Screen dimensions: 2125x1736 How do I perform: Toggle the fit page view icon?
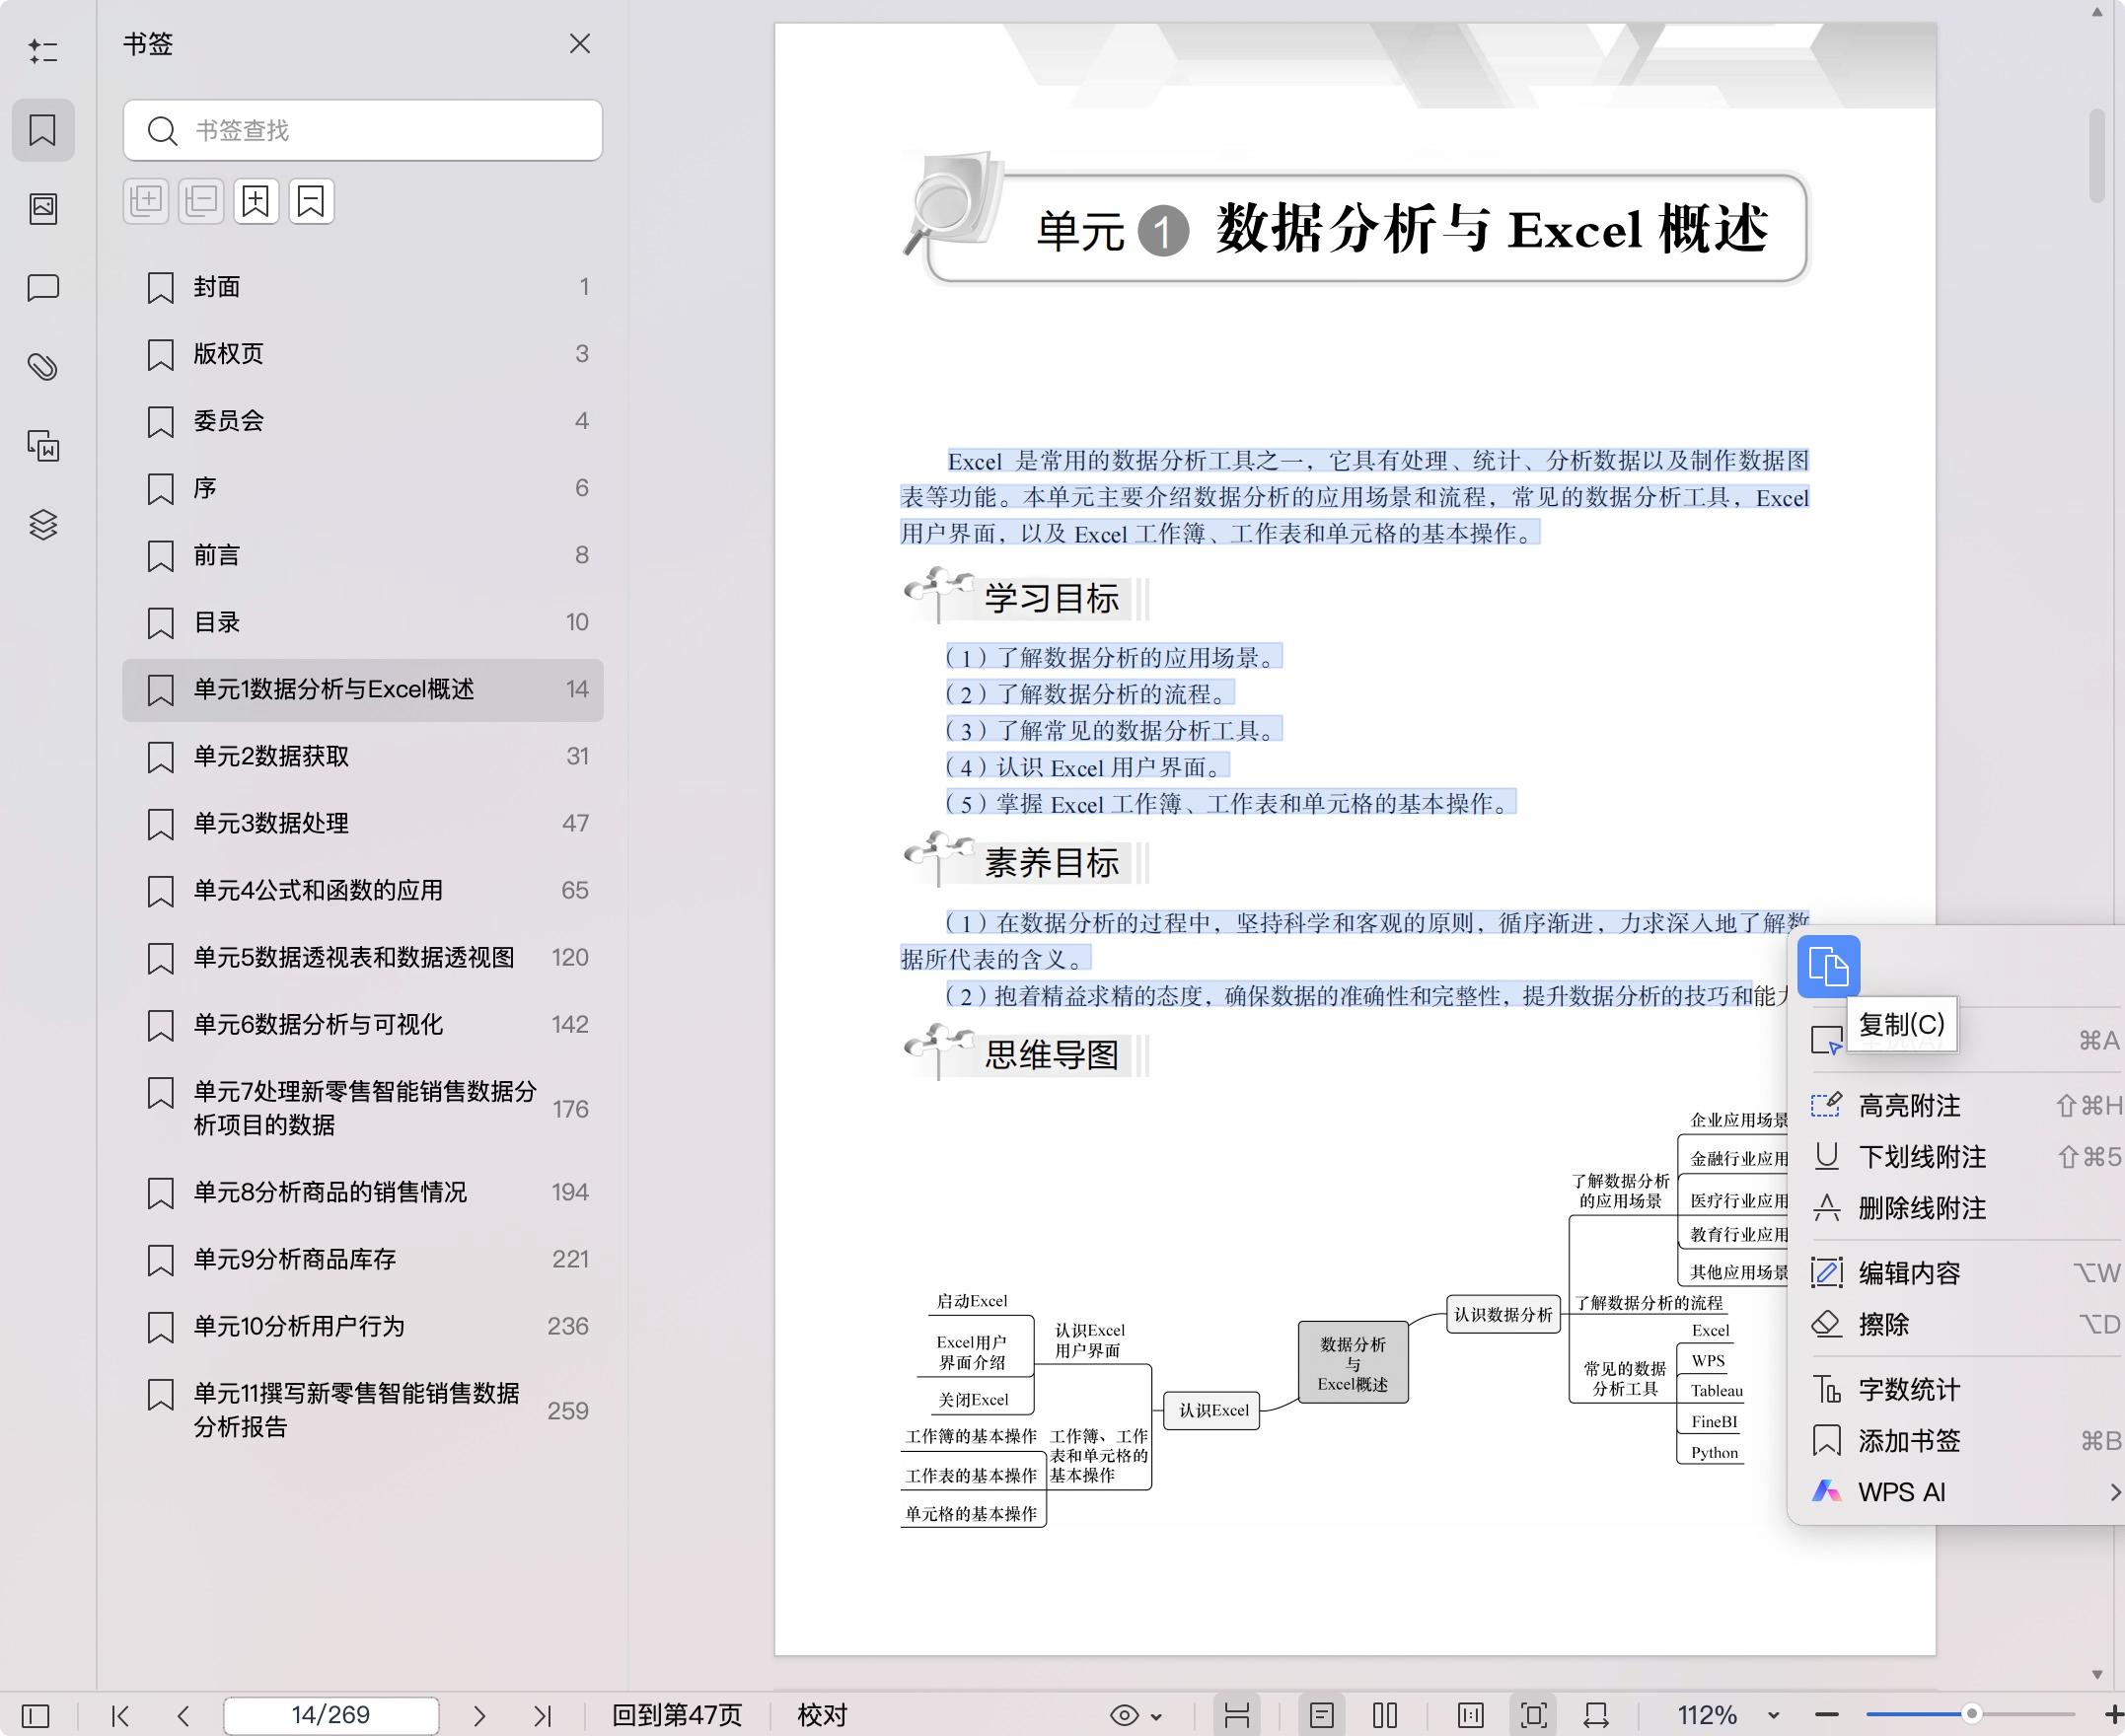[1534, 1716]
